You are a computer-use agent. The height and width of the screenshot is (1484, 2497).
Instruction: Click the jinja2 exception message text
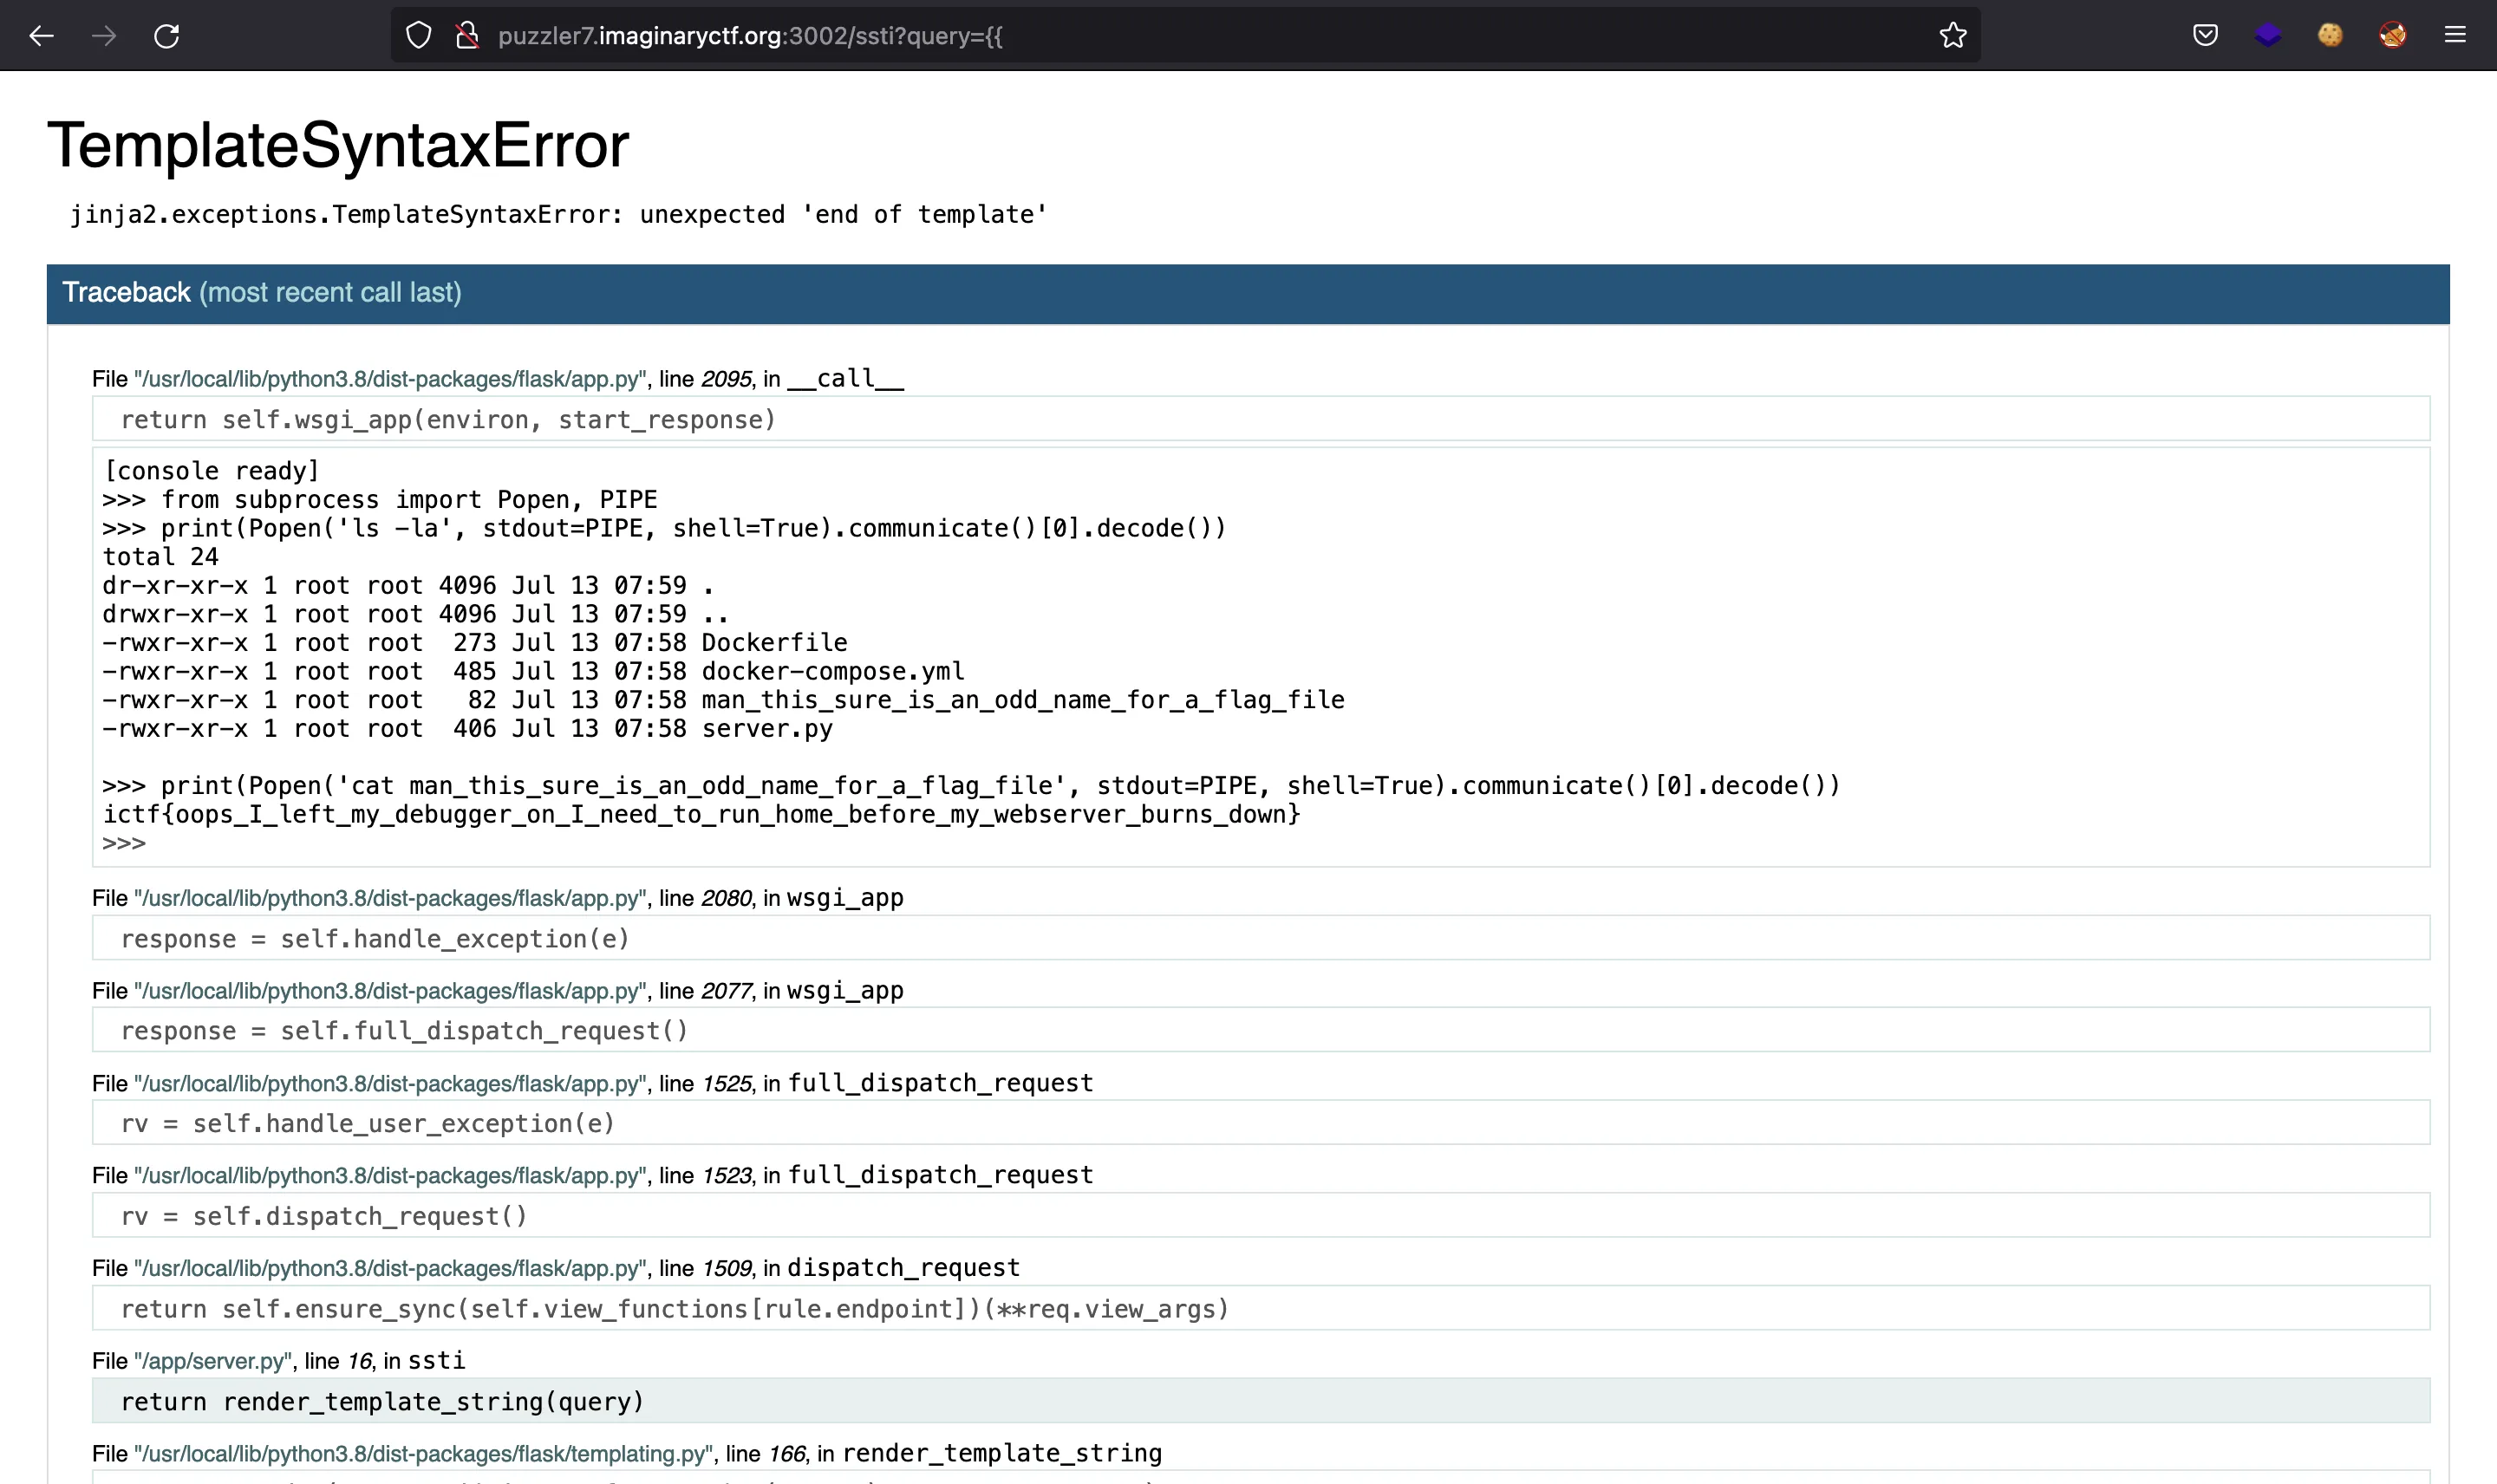(558, 214)
